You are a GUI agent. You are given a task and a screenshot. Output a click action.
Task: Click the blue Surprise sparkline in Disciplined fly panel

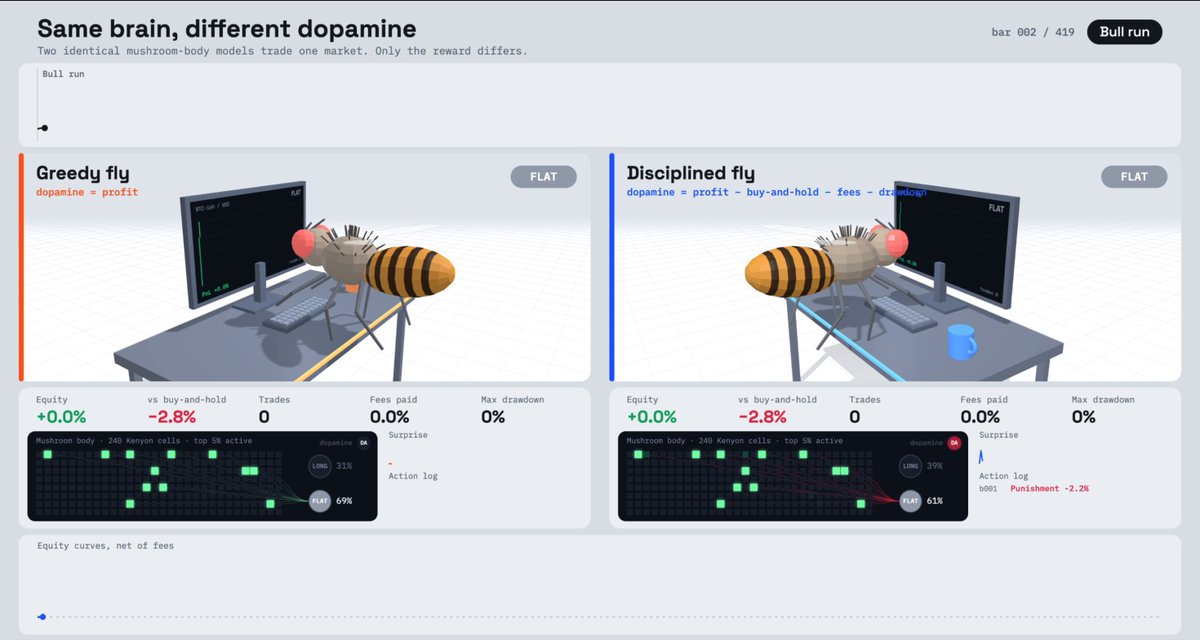point(982,457)
